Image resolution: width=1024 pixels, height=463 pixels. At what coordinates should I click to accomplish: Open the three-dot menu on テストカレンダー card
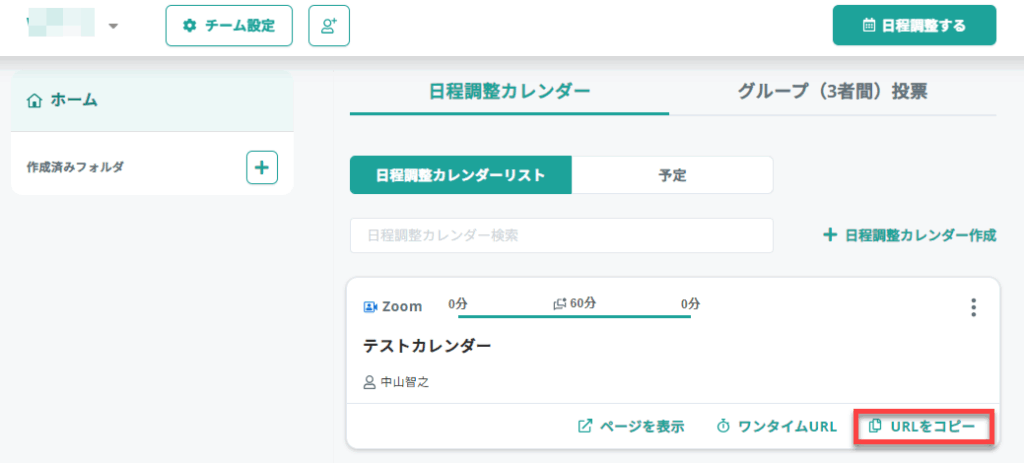click(973, 308)
